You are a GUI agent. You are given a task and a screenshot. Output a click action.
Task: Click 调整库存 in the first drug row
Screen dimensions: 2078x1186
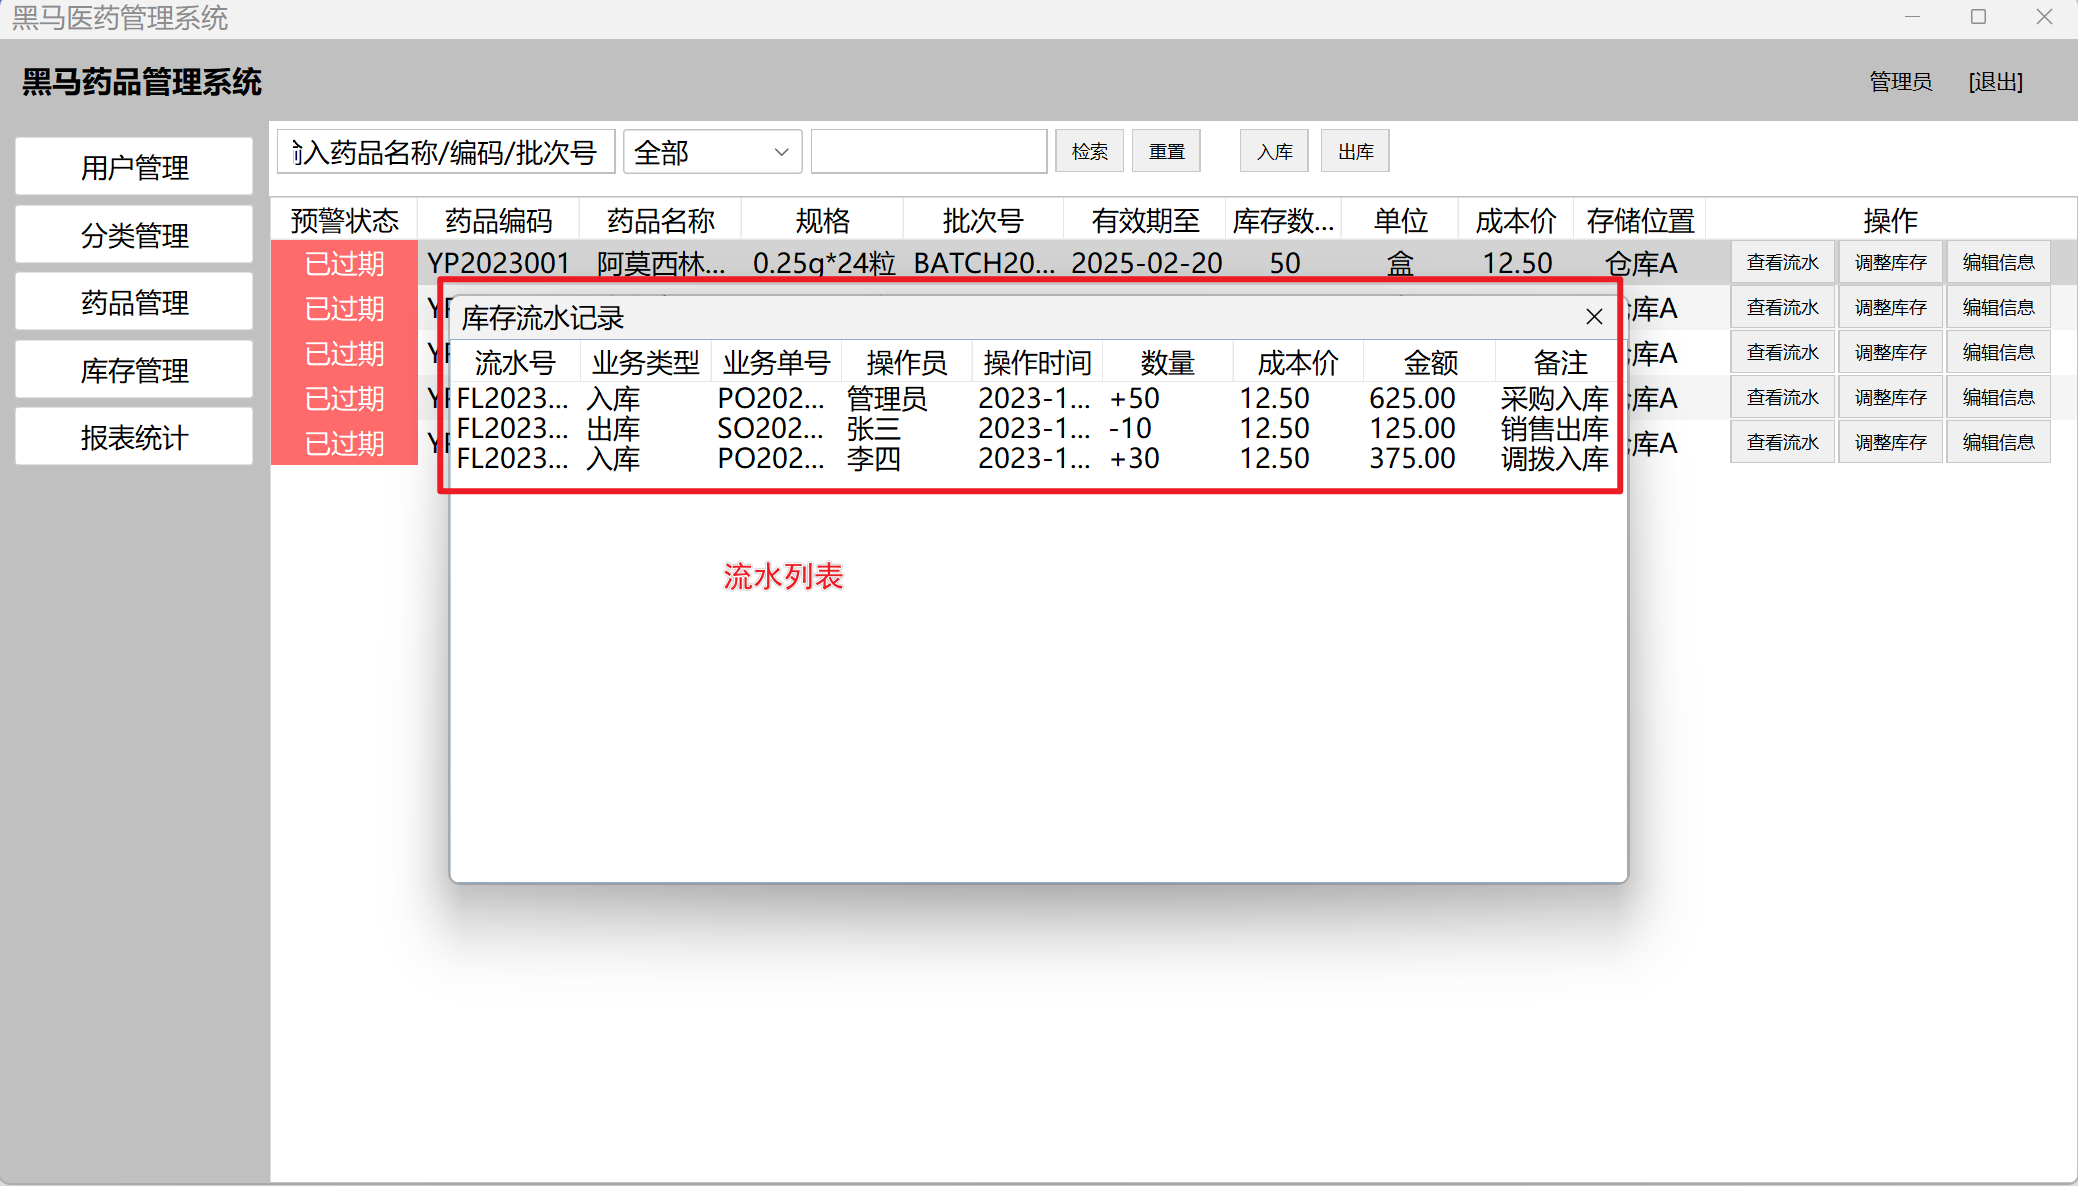point(1890,262)
